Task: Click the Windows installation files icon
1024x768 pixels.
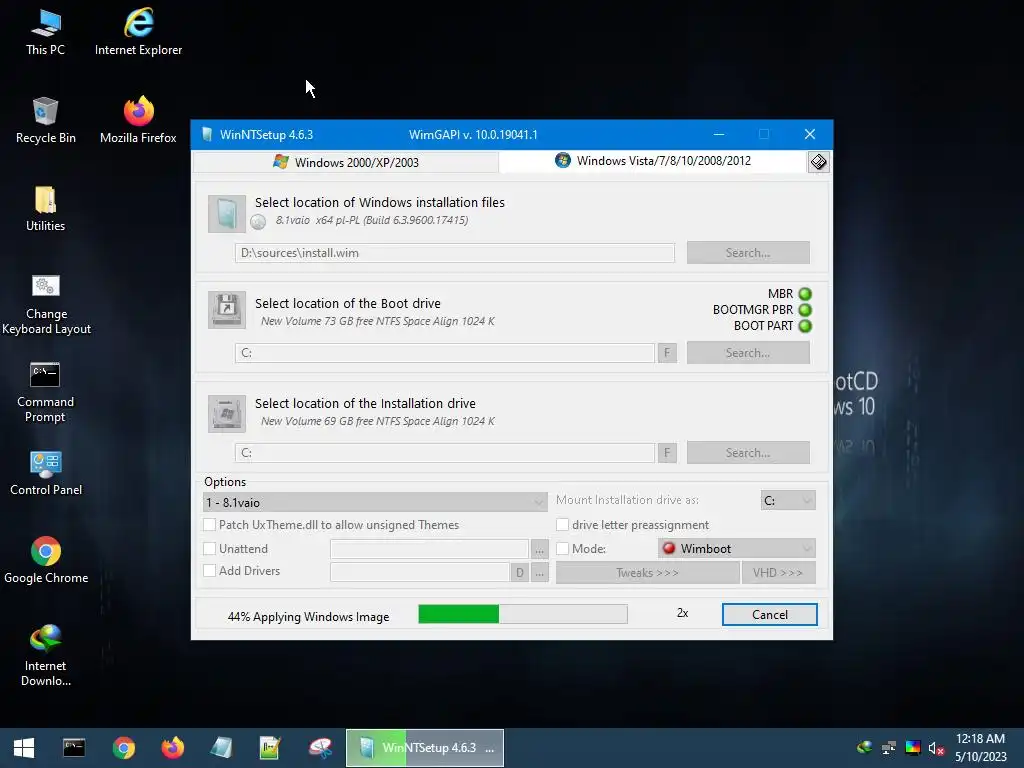Action: (x=227, y=214)
